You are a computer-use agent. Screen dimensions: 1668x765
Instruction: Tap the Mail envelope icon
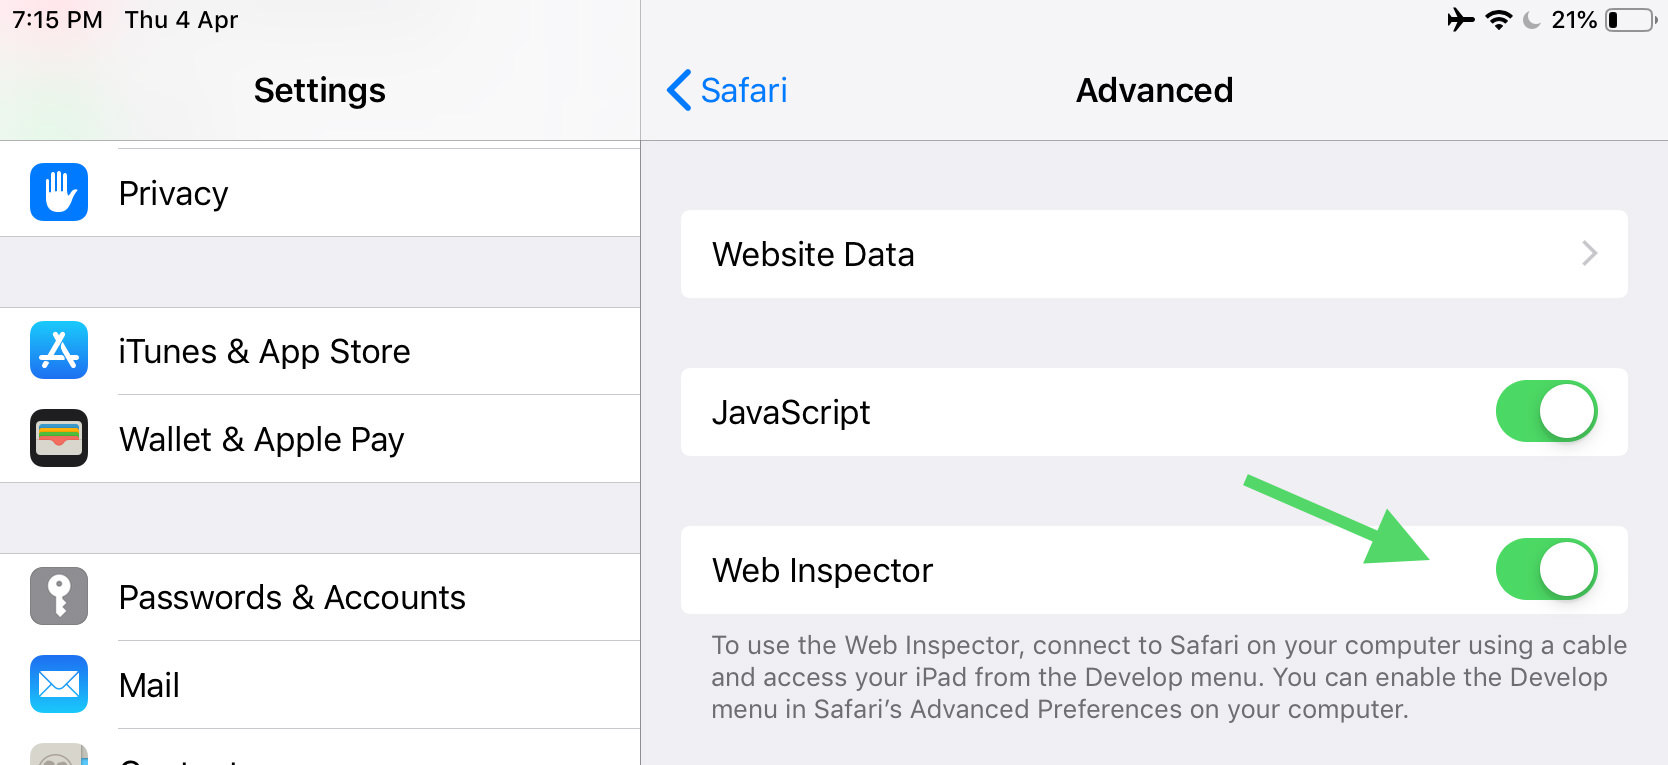point(59,684)
